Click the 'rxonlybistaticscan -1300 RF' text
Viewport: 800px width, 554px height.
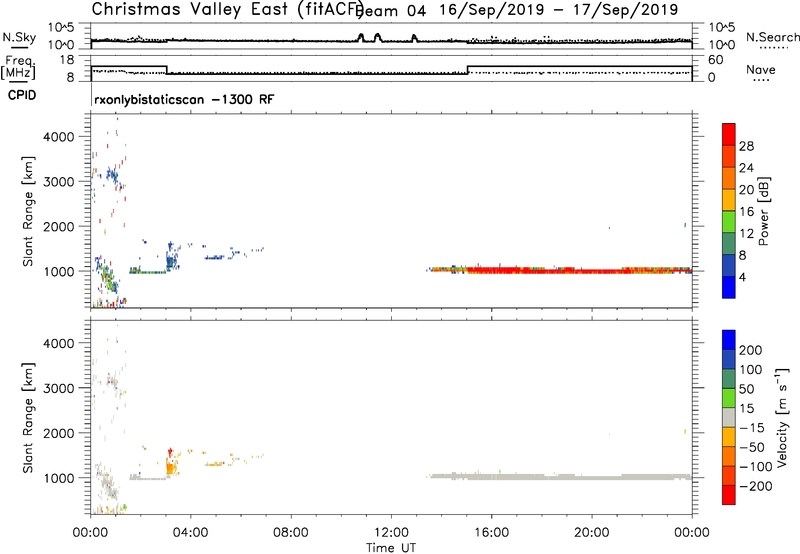point(184,99)
